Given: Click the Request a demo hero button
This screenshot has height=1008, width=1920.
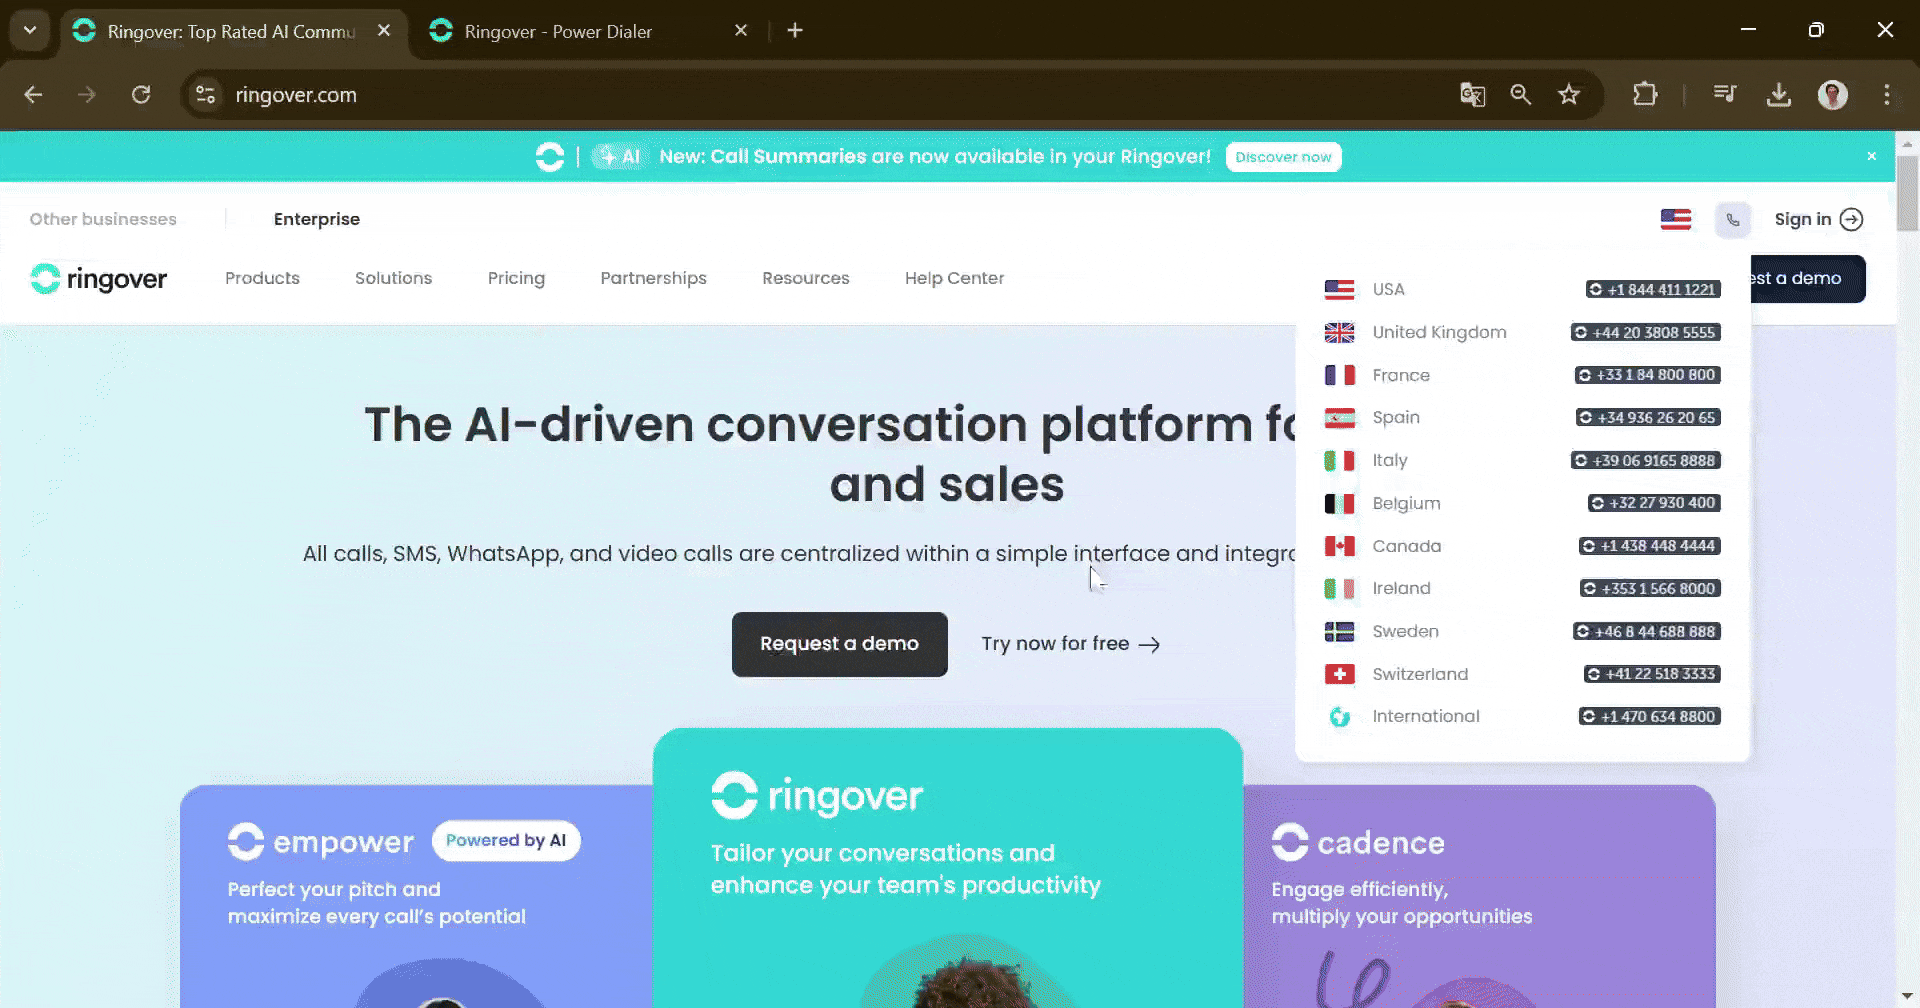Looking at the screenshot, I should click(840, 644).
